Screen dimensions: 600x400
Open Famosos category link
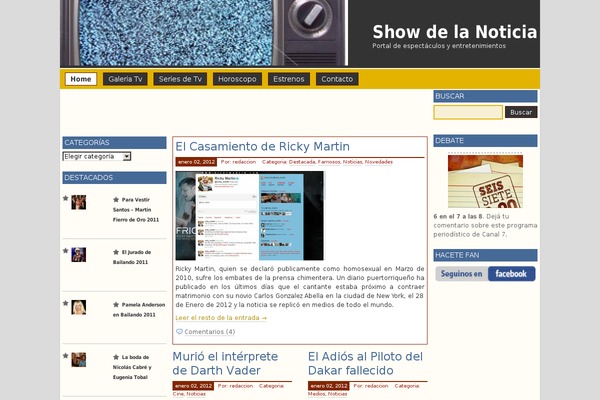pyautogui.click(x=329, y=162)
